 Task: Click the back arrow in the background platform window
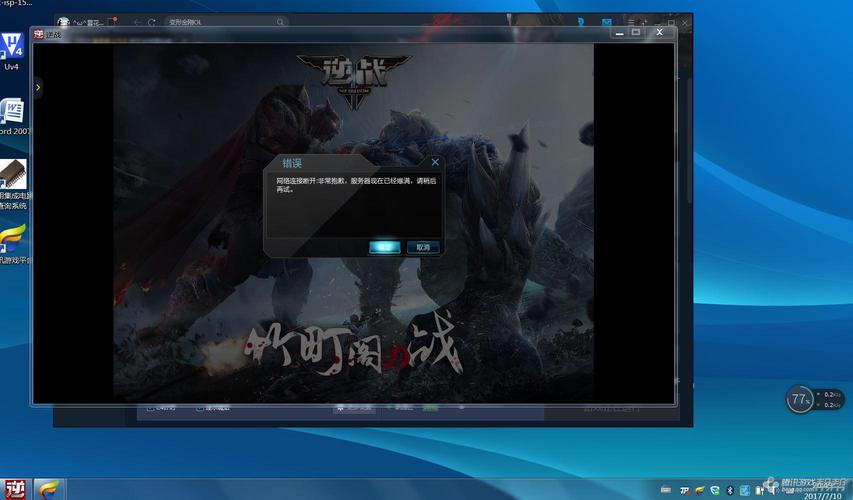point(137,22)
